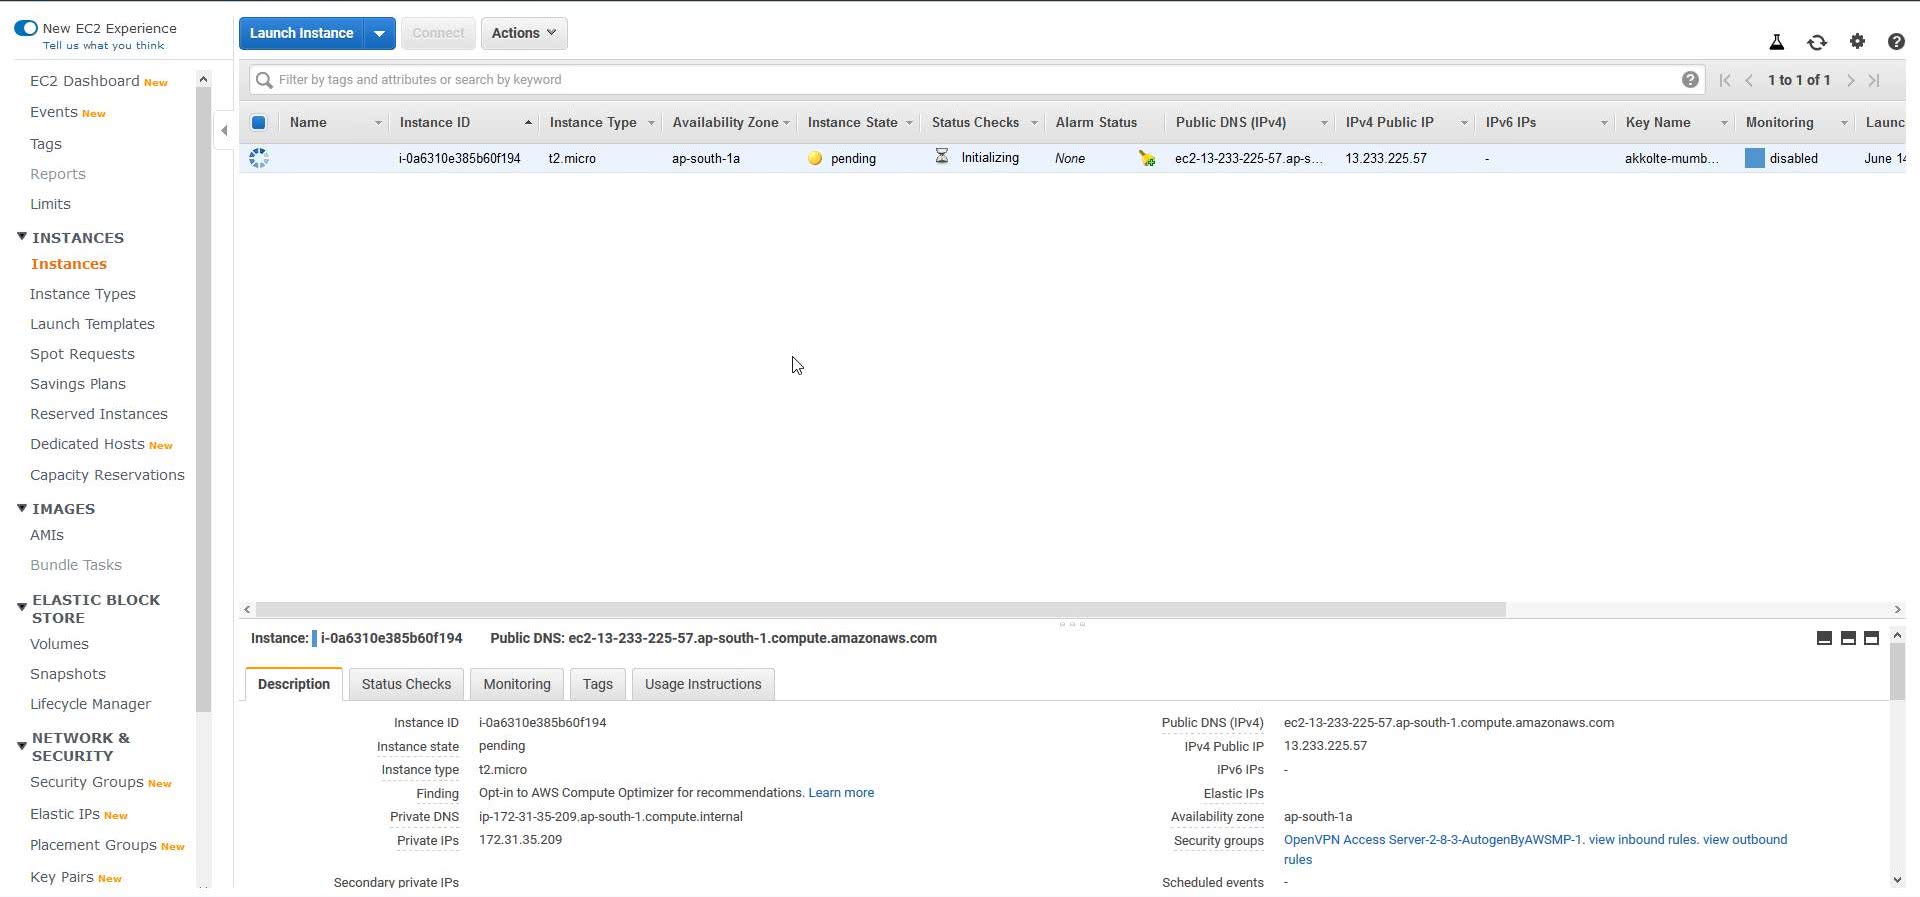Click the flask experiments icon
This screenshot has width=1920, height=897.
(x=1776, y=42)
